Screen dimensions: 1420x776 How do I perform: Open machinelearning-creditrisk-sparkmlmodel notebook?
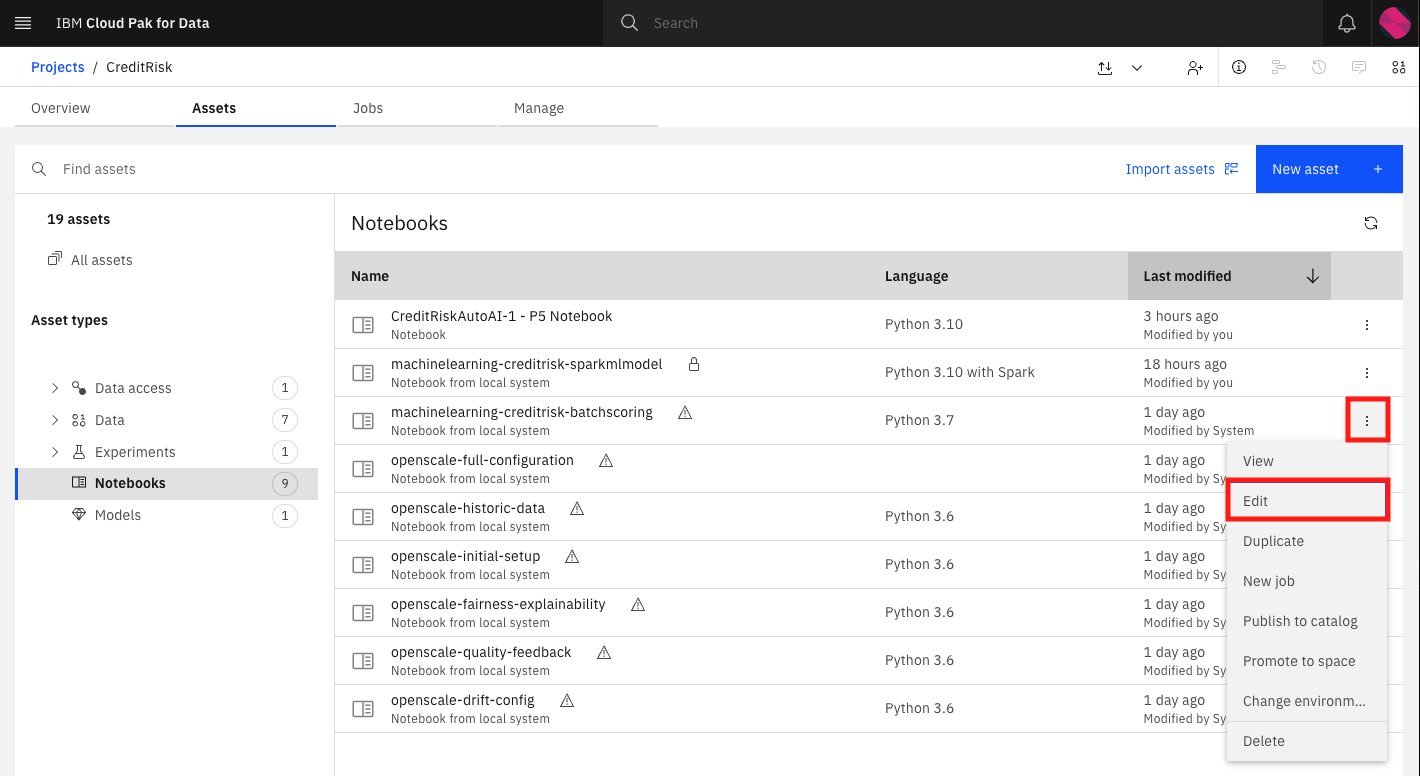pyautogui.click(x=526, y=364)
